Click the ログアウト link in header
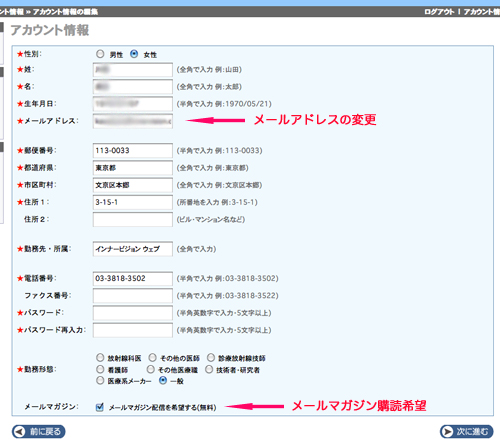Image resolution: width=500 pixels, height=442 pixels. (x=439, y=12)
